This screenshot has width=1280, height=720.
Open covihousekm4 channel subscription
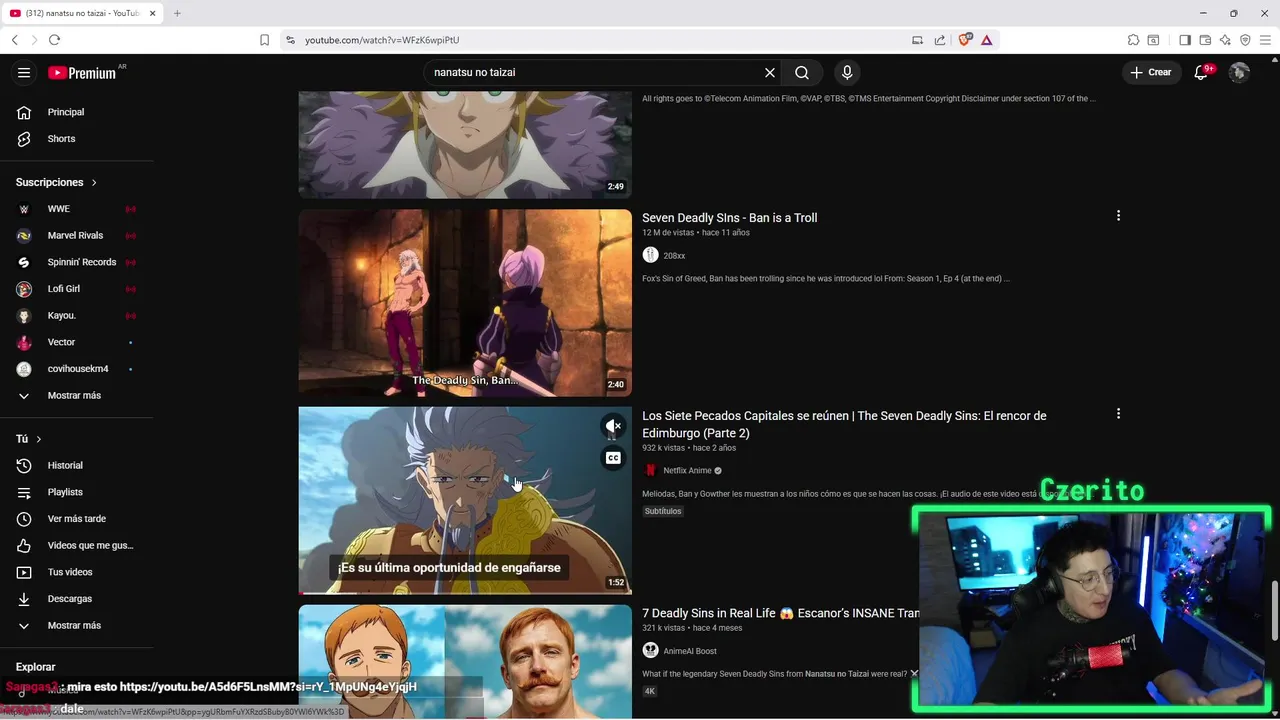[76, 369]
